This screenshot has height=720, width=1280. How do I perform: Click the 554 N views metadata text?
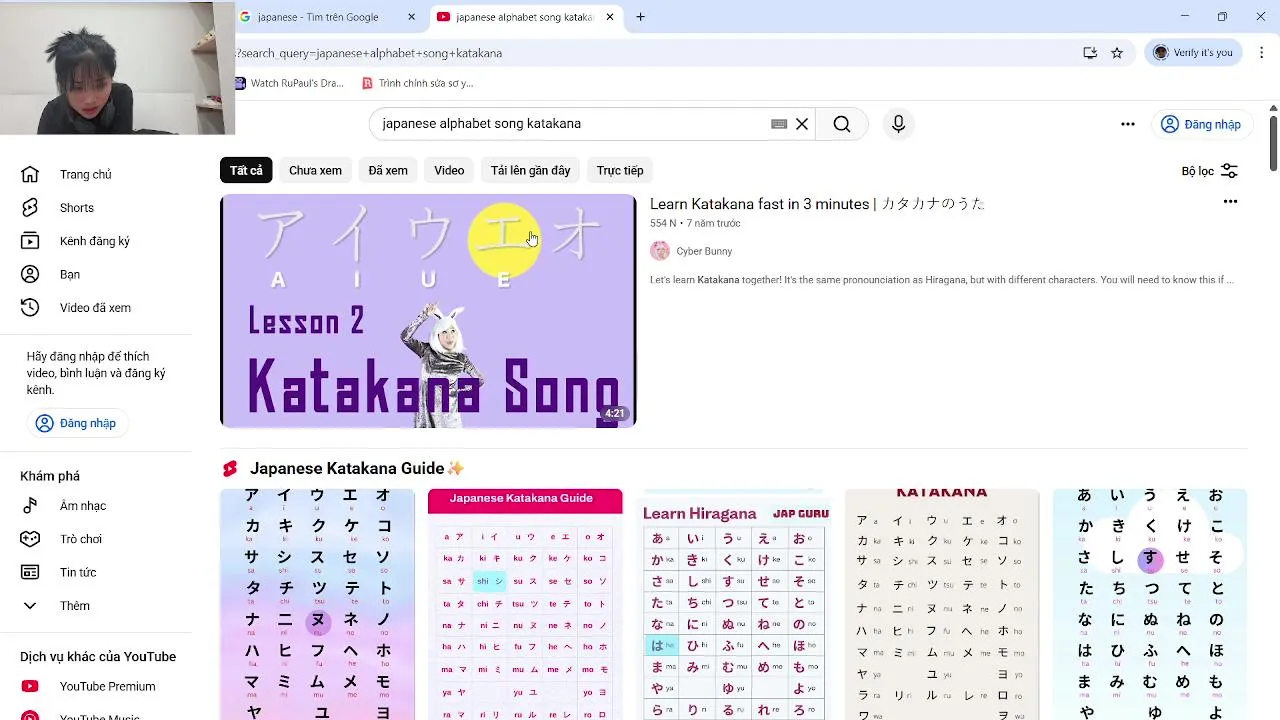coord(663,224)
